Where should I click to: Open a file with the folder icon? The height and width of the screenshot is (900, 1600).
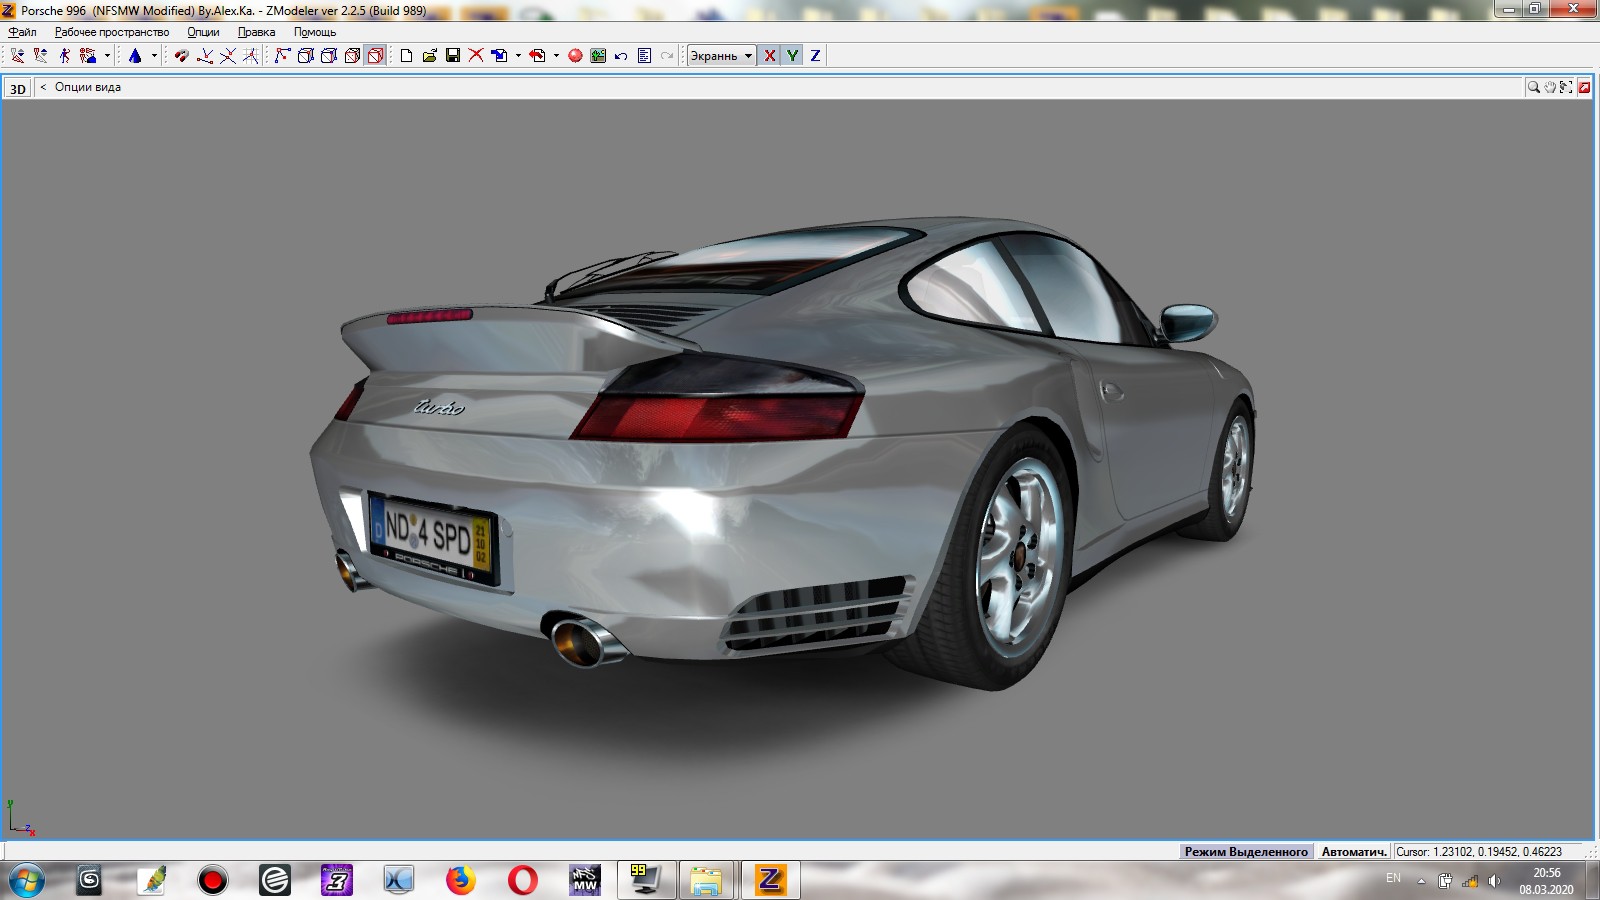[x=430, y=56]
